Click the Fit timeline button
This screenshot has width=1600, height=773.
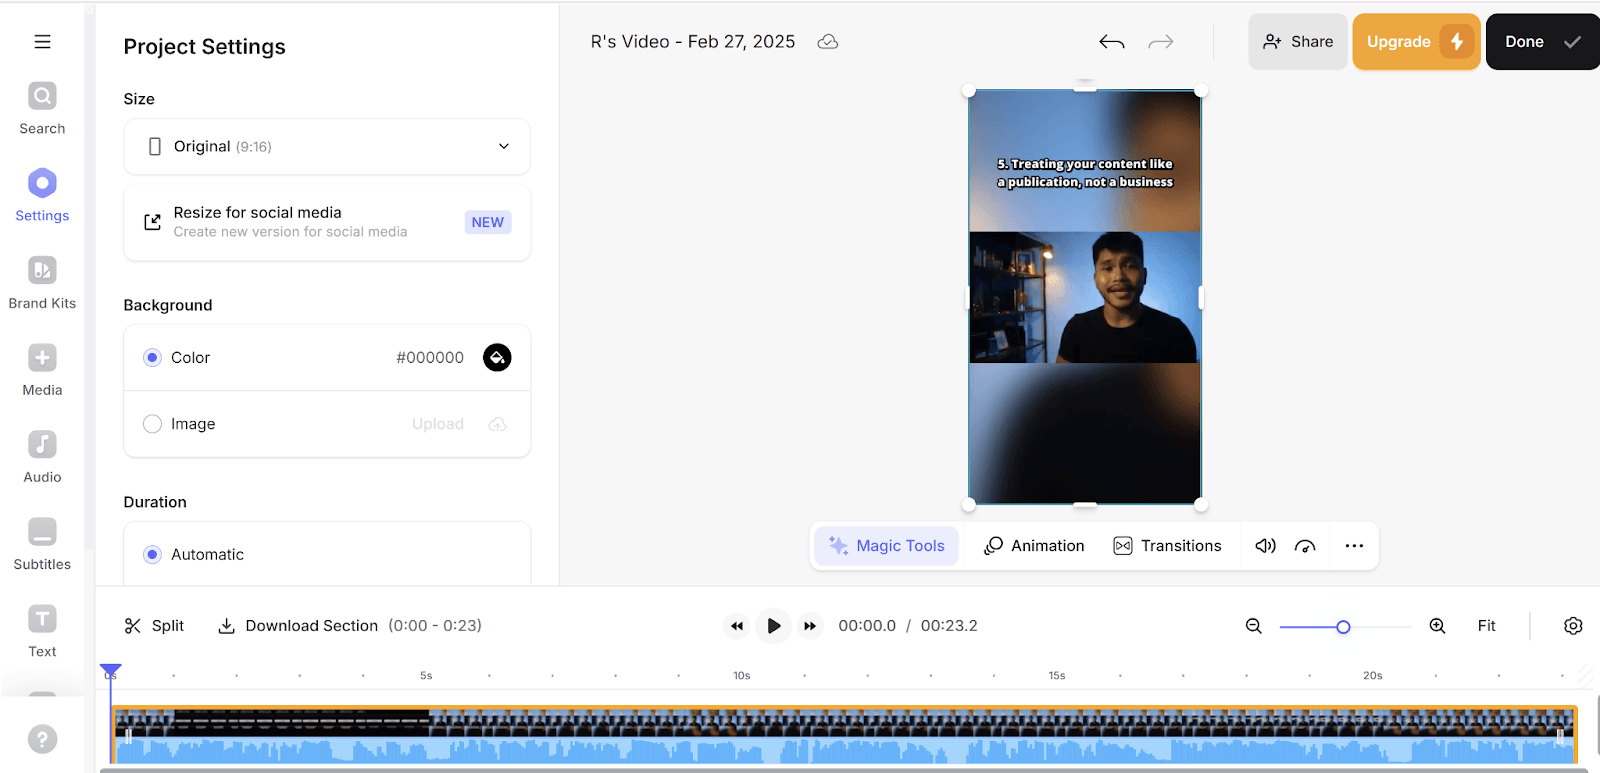(x=1487, y=626)
